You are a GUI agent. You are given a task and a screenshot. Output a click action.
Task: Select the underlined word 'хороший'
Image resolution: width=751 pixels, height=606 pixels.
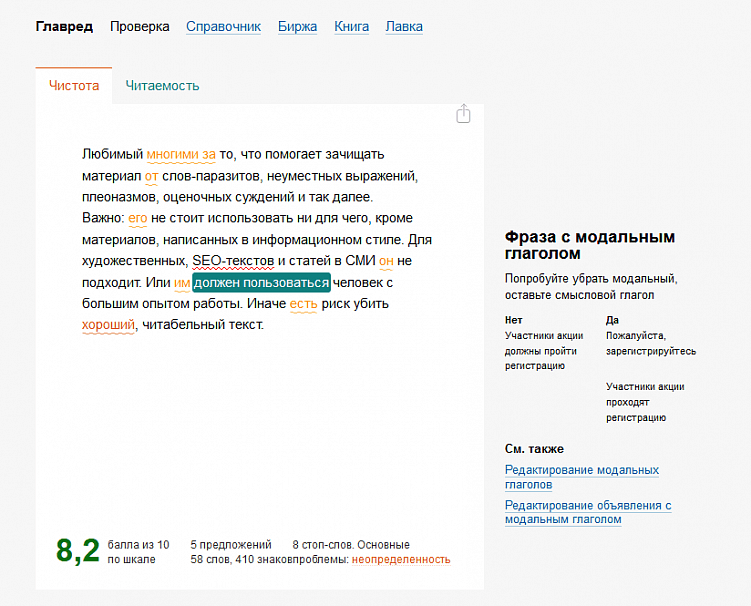coord(107,325)
